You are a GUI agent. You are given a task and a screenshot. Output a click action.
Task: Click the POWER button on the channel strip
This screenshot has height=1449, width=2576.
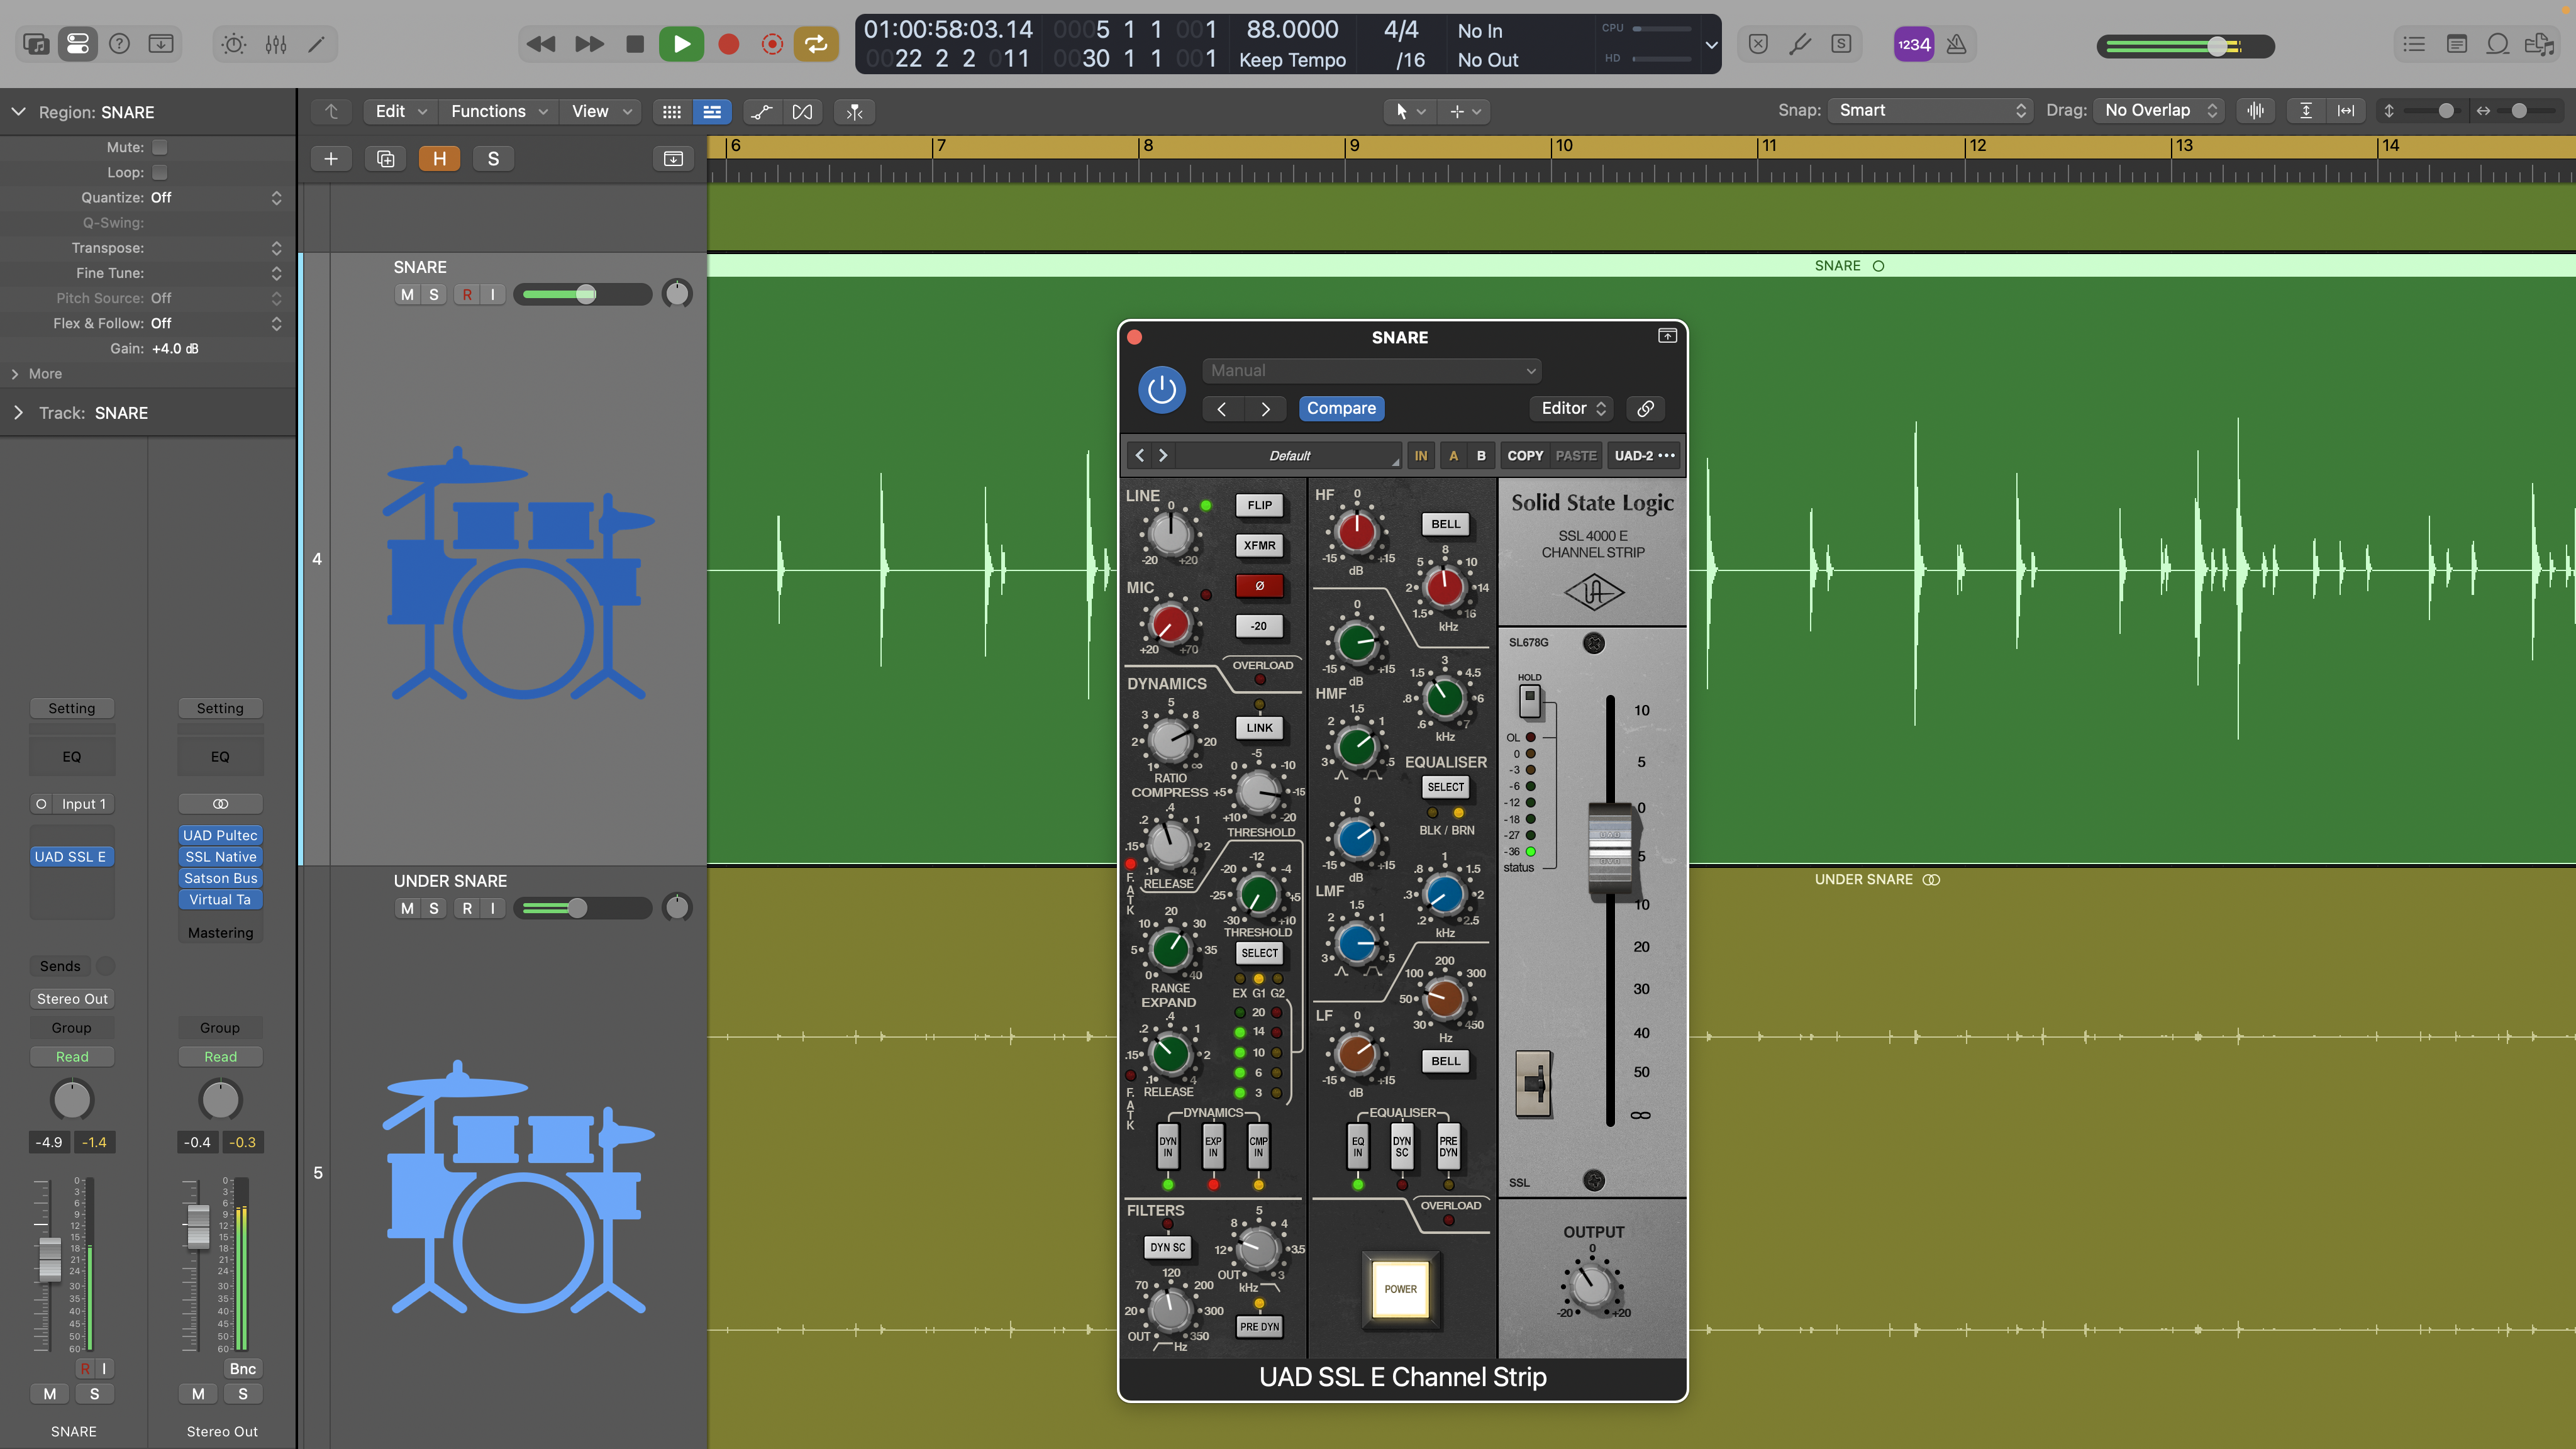[1400, 1289]
